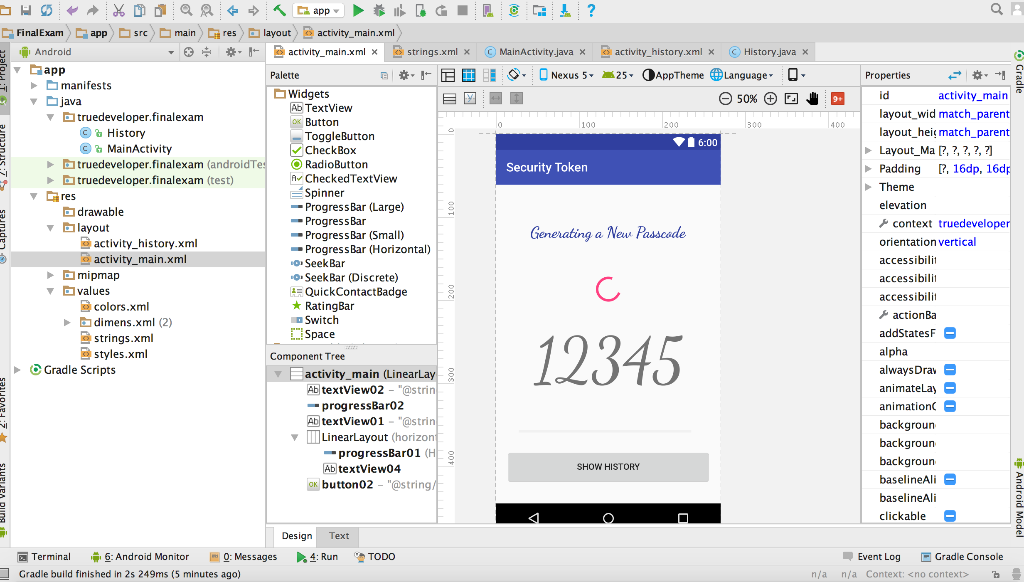Toggle the alwaysDrawnWithCache property box
This screenshot has height=582, width=1024.
[x=950, y=370]
